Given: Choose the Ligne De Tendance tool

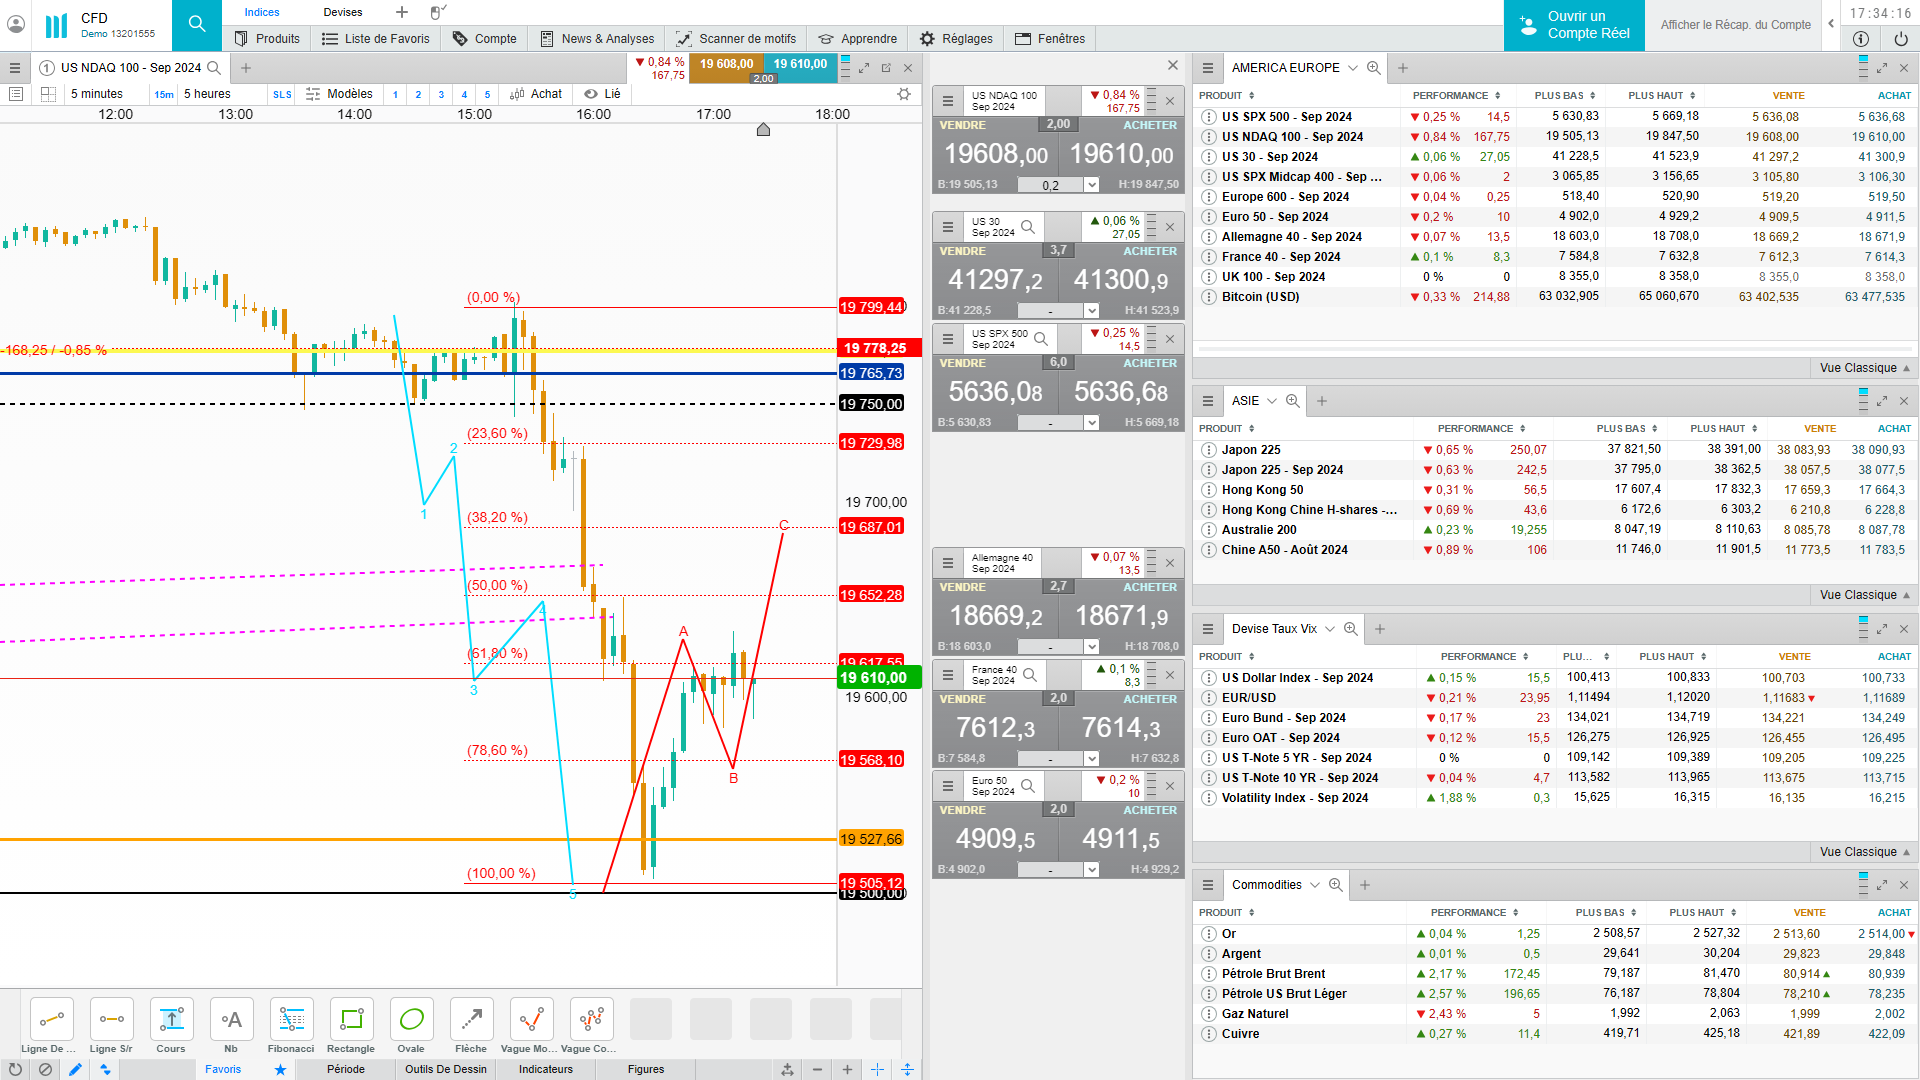Looking at the screenshot, I should coord(51,1020).
